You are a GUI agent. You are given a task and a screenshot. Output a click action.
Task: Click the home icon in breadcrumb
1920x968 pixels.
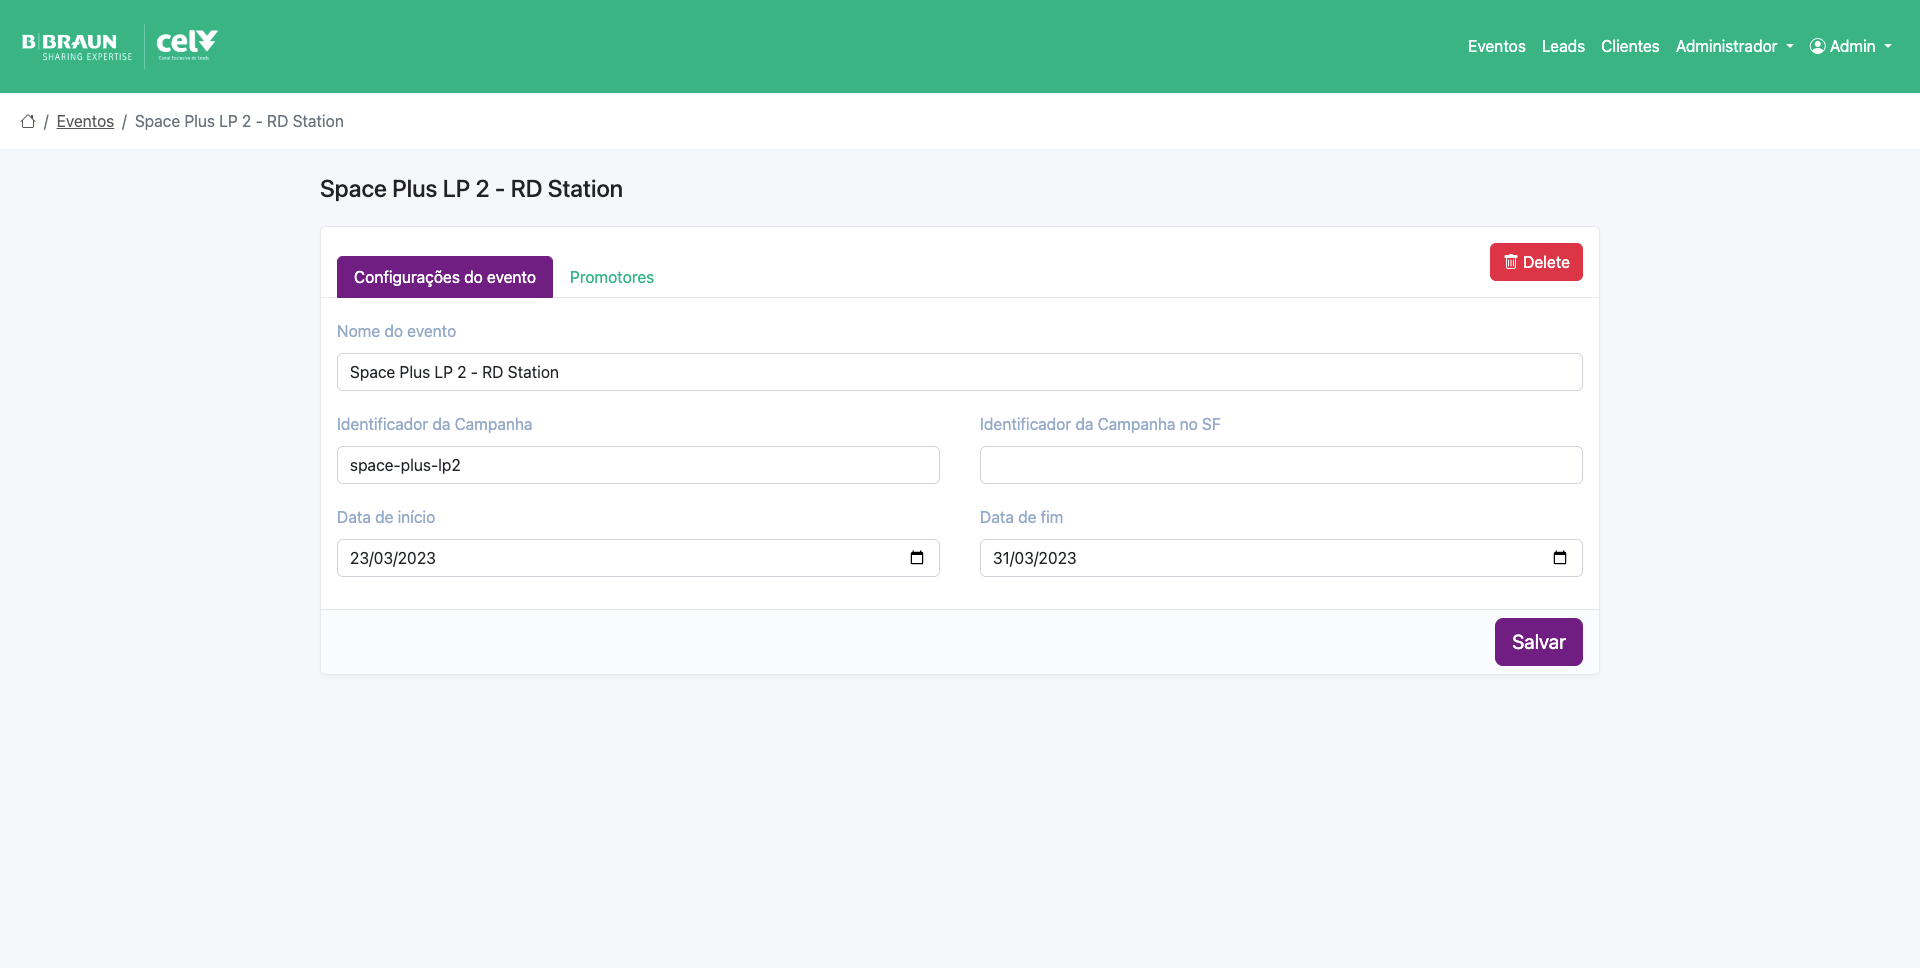click(28, 121)
